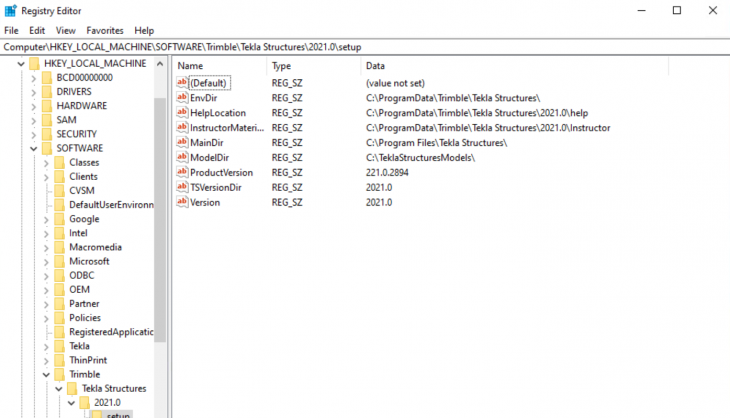
Task: Expand the BCD00000000 key
Action: (34, 78)
